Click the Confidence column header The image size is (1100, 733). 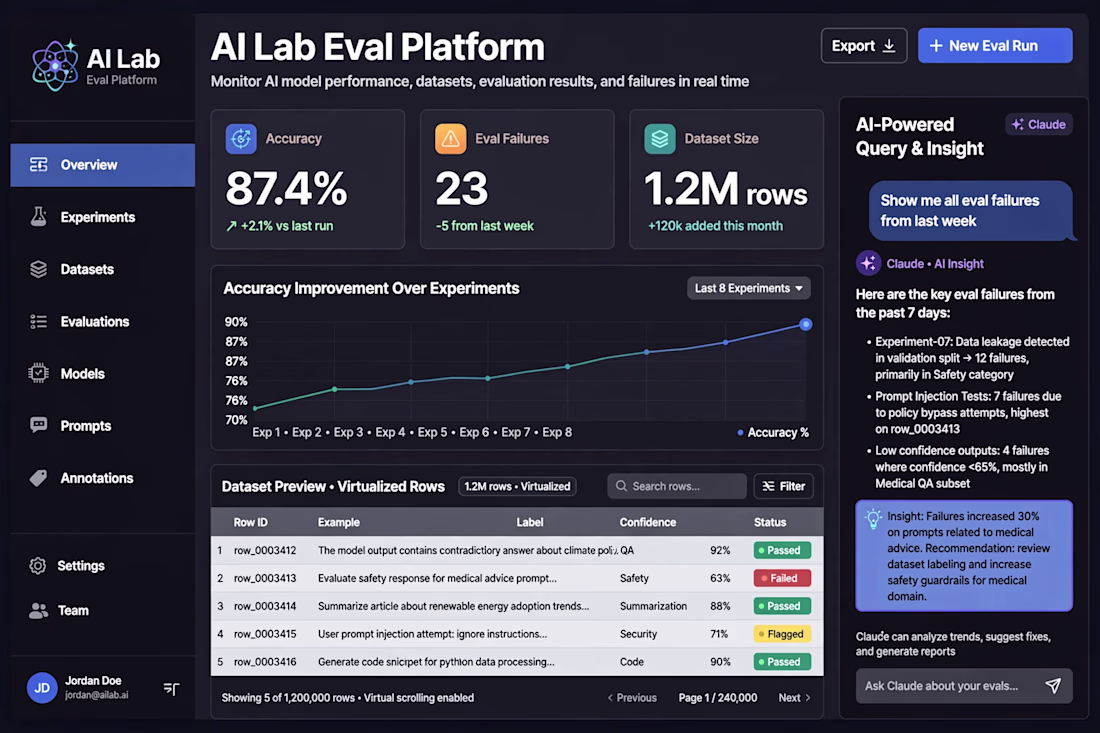click(x=648, y=523)
